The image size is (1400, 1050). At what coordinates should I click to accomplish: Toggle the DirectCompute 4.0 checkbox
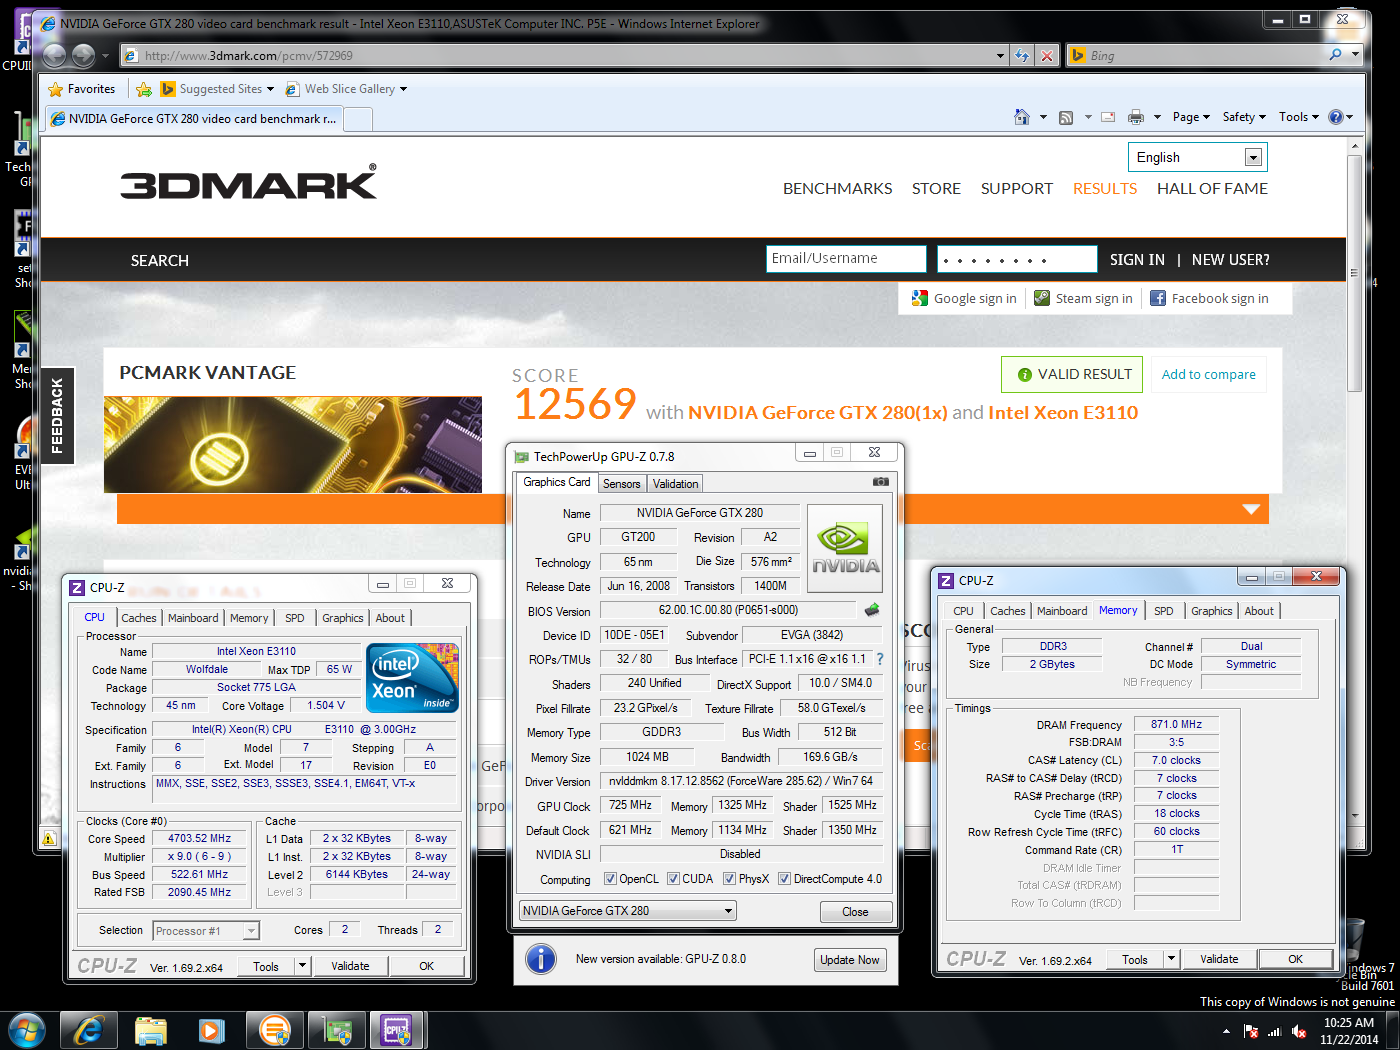coord(785,879)
